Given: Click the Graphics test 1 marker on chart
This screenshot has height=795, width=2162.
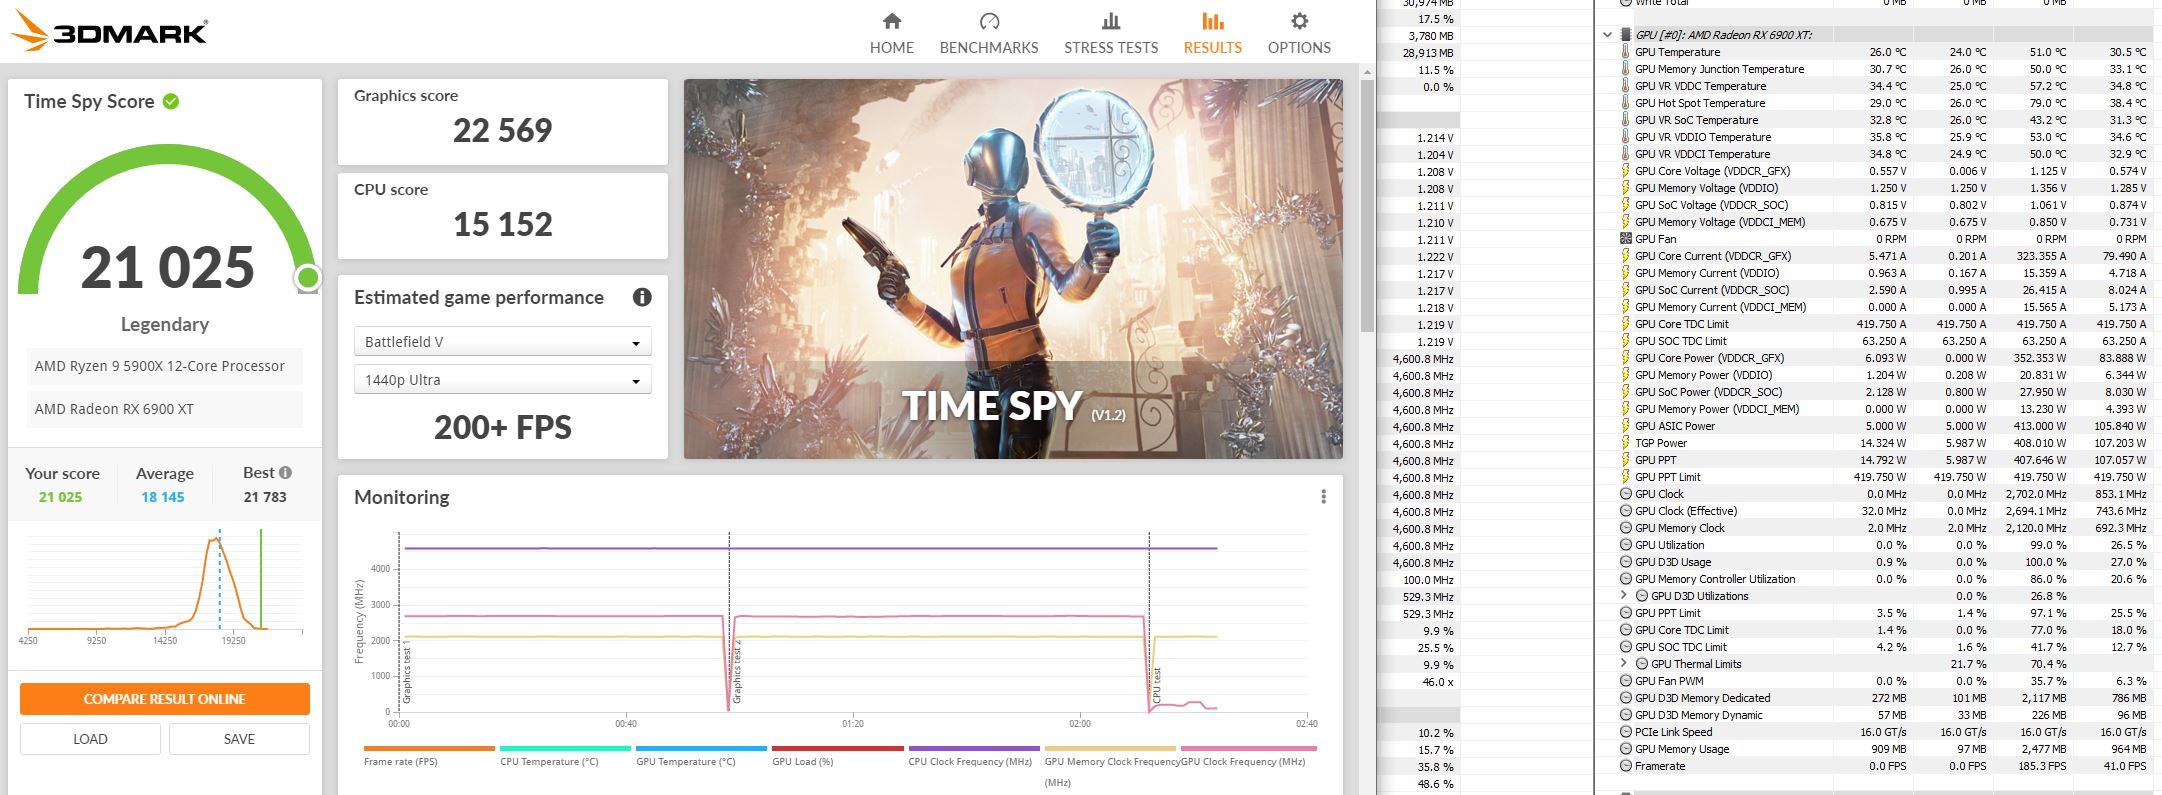Looking at the screenshot, I should click(x=407, y=674).
